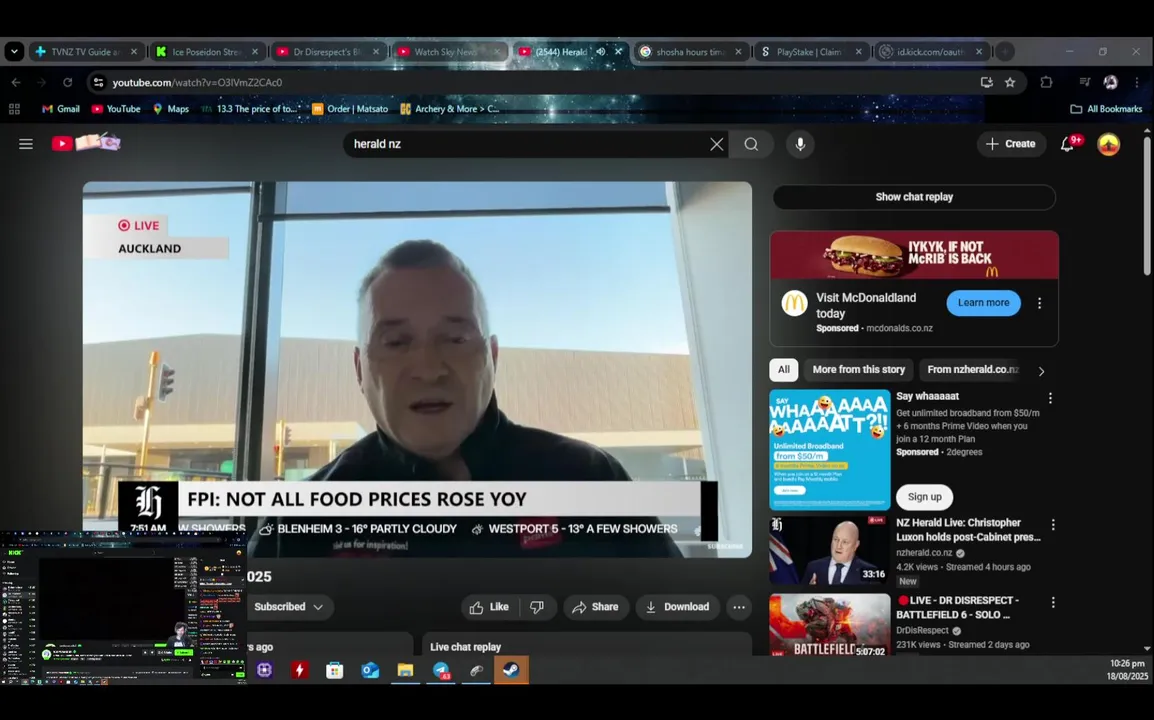1154x720 pixels.
Task: Go to YouTube home via logo
Action: pos(85,142)
